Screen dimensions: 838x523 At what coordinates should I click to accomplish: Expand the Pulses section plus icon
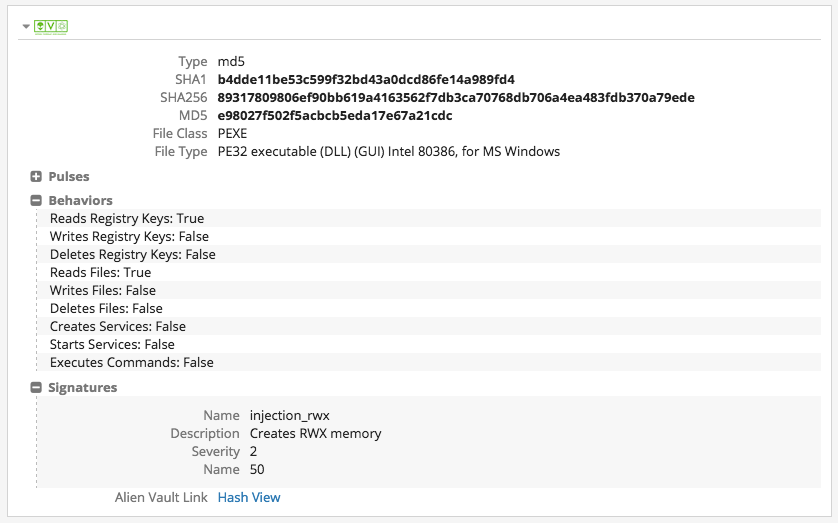[x=36, y=177]
